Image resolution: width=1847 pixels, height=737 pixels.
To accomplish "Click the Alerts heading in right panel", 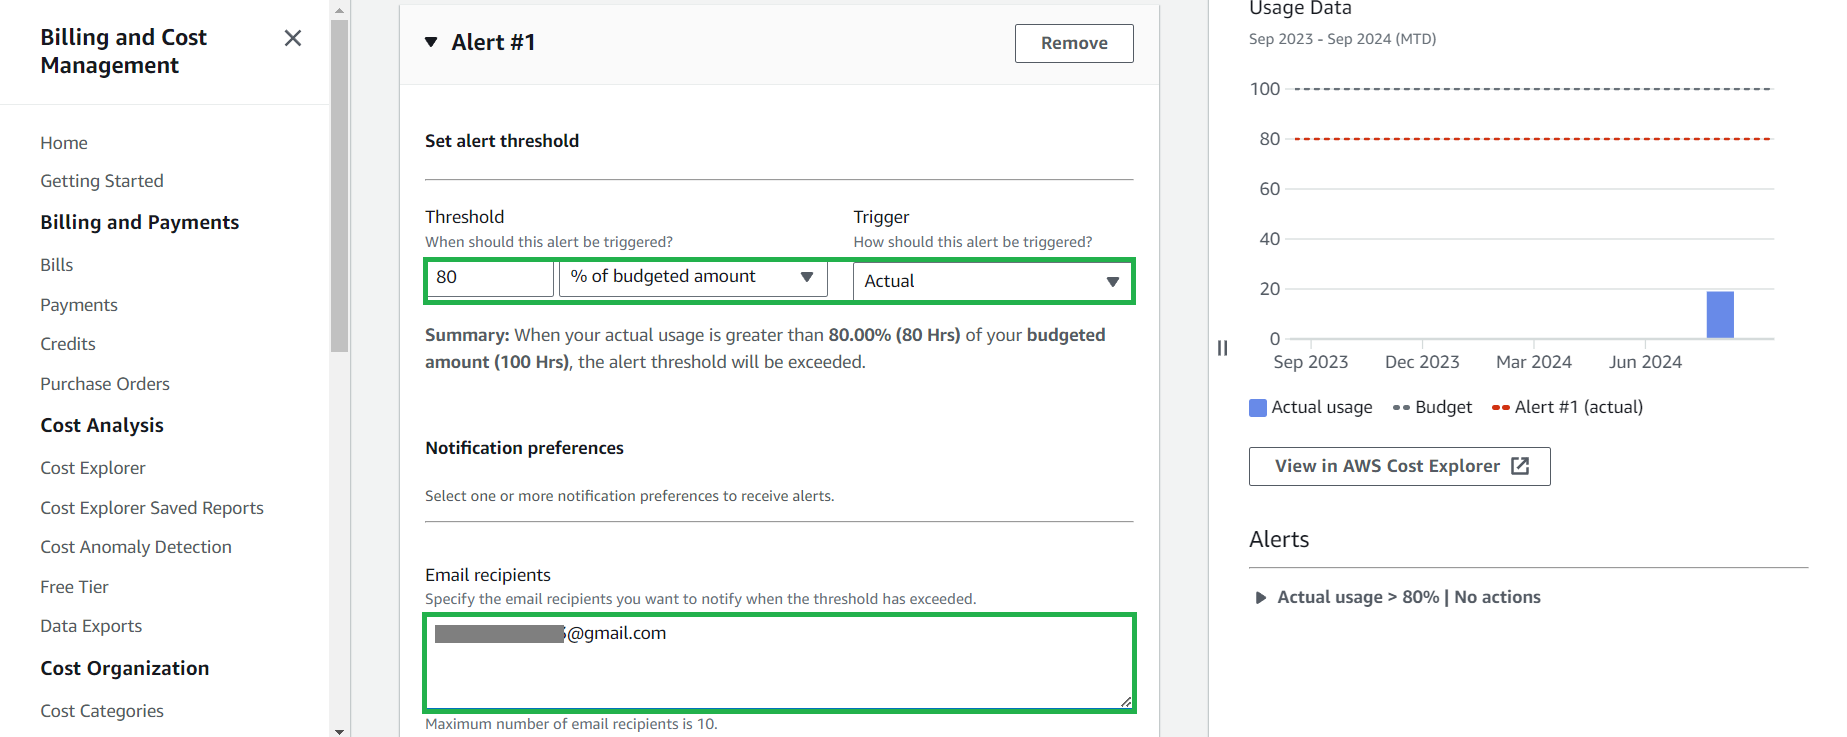I will [x=1279, y=539].
